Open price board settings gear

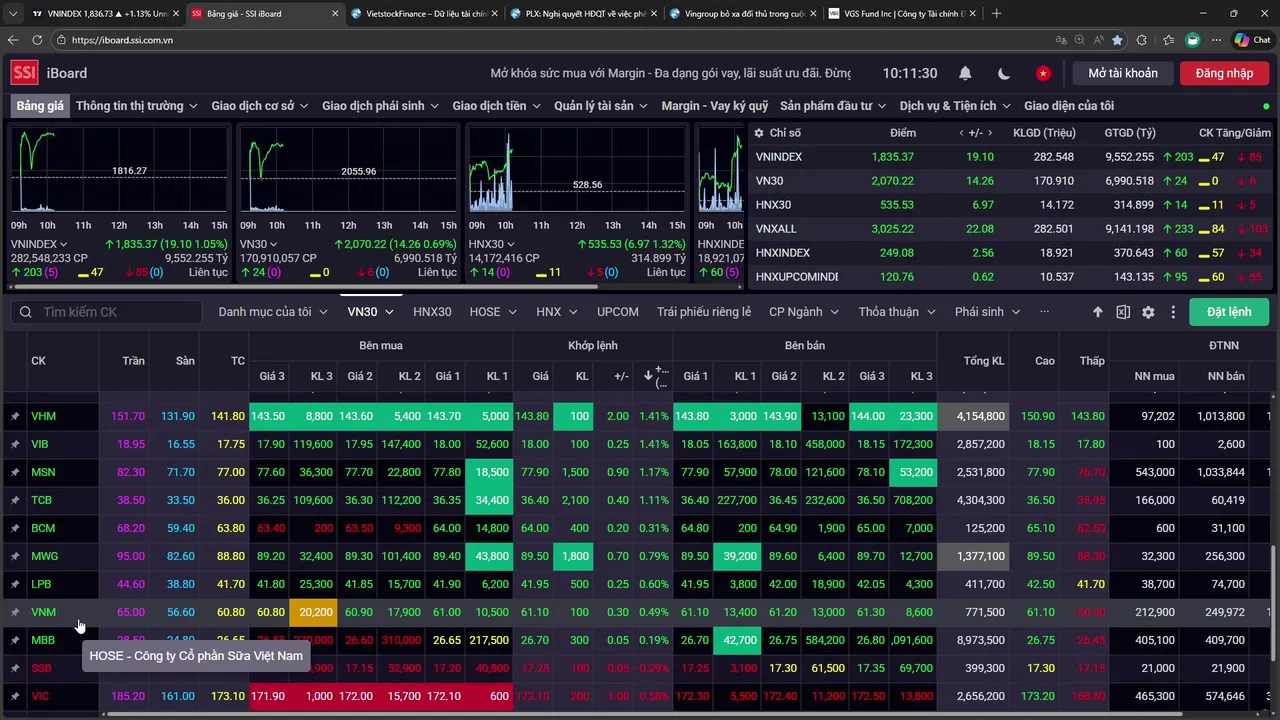[x=1148, y=312]
